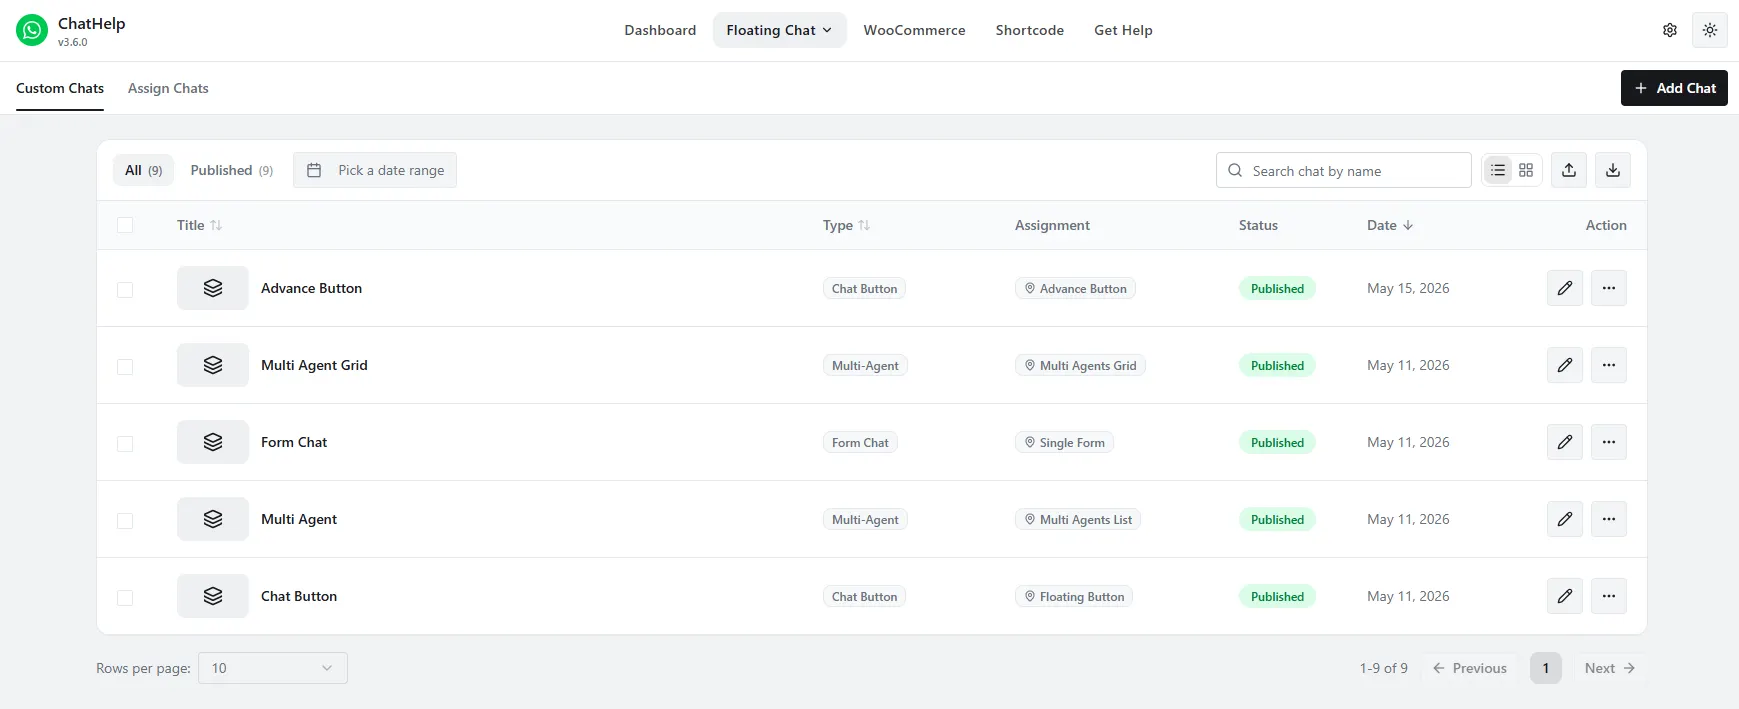Click the upload export icon button

pyautogui.click(x=1569, y=170)
